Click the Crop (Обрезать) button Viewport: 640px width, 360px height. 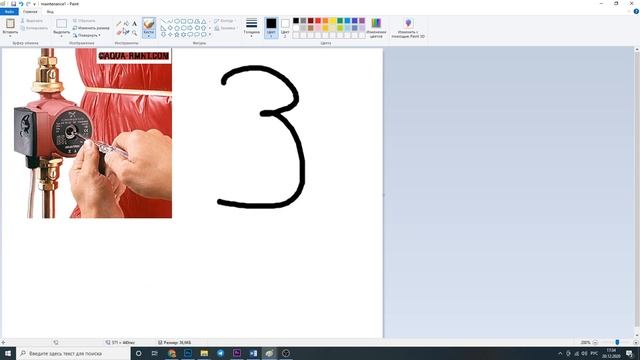84,20
